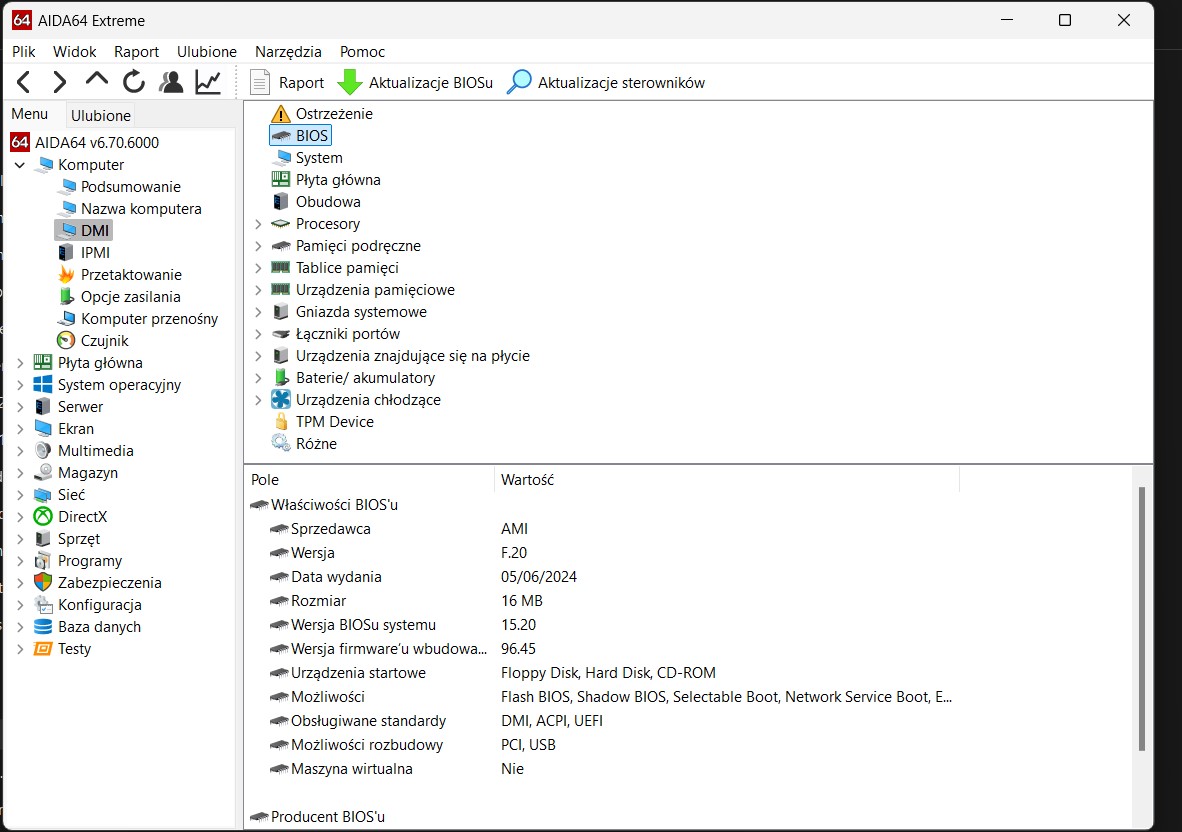The image size is (1182, 832).
Task: Expand the Płyta główna node in sidebar
Action: click(x=20, y=362)
